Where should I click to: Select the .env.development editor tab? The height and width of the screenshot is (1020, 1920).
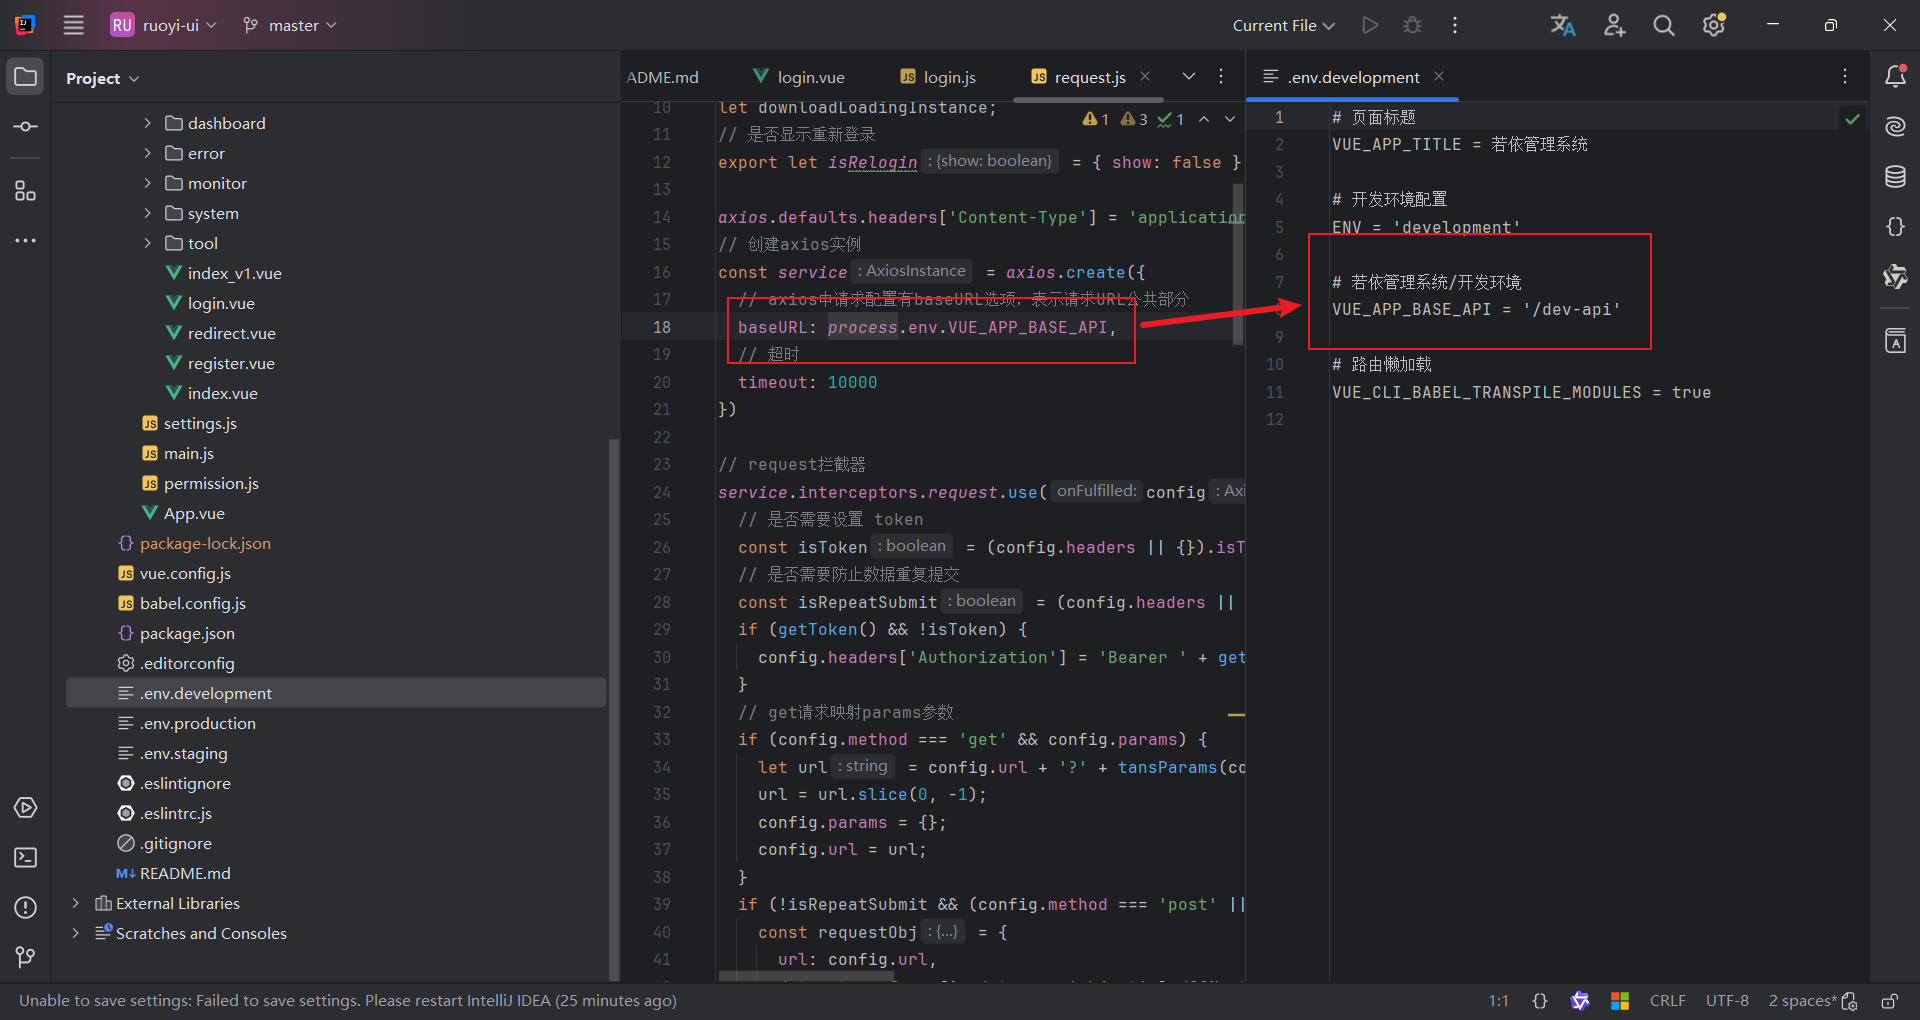tap(1343, 77)
